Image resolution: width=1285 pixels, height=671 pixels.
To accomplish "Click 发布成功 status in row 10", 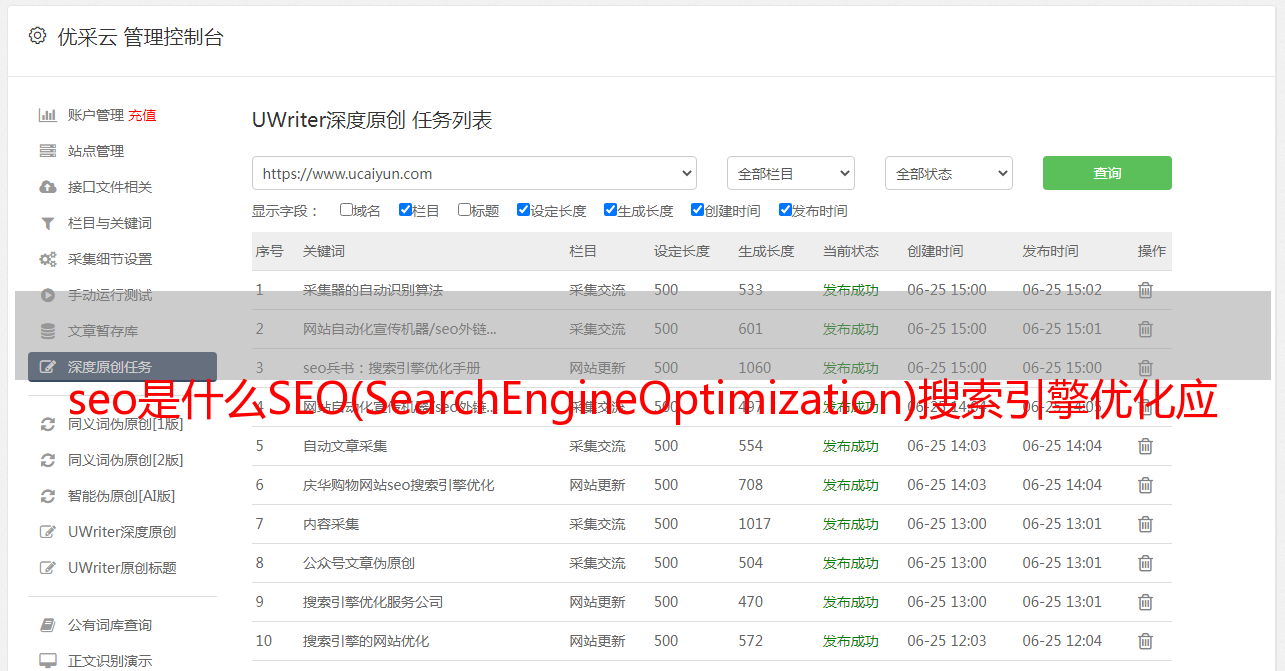I will click(851, 641).
